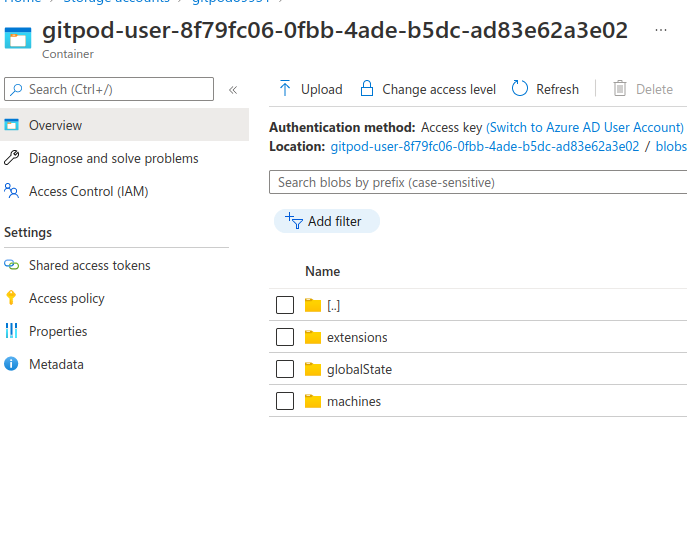Check the box for [..] row
Viewport: 687px width, 555px height.
(285, 305)
